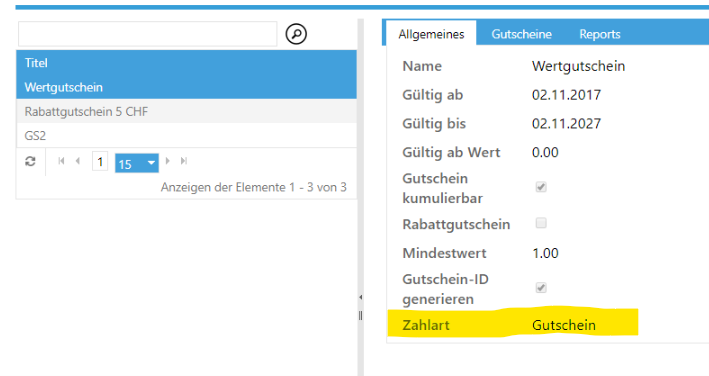Open the Reports tab
This screenshot has height=376, width=709.
click(600, 34)
